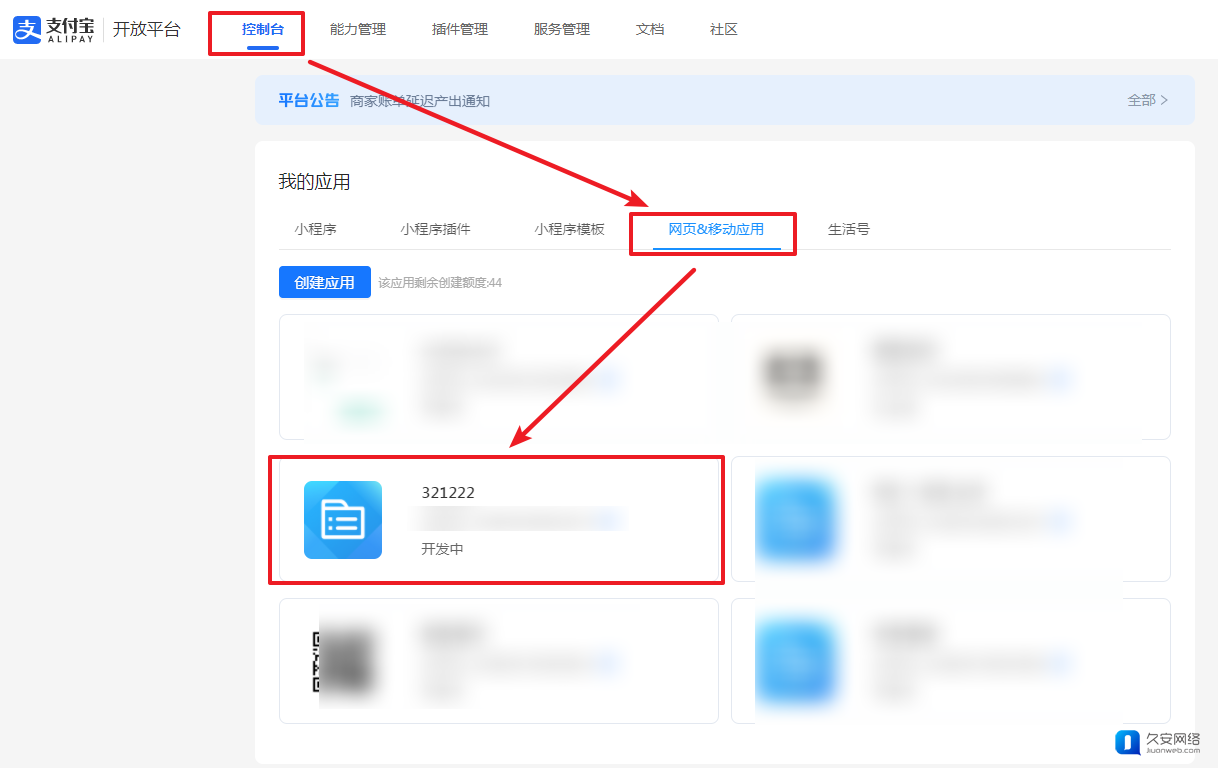Switch to the 小程序 tab
Screen dimensions: 1218x768
(x=316, y=229)
